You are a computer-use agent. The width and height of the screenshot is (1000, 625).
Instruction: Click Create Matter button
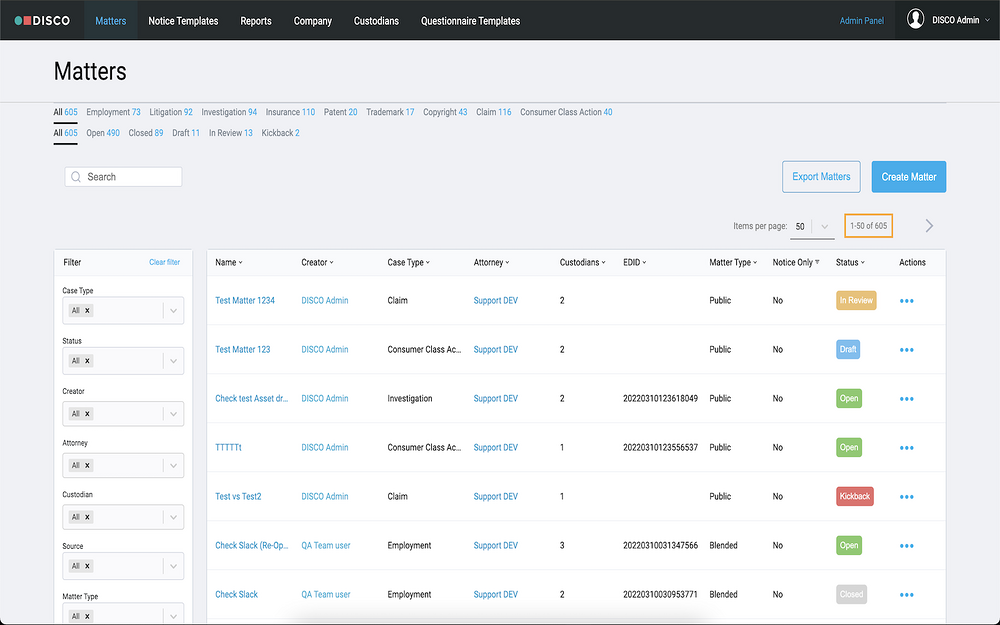(x=909, y=177)
